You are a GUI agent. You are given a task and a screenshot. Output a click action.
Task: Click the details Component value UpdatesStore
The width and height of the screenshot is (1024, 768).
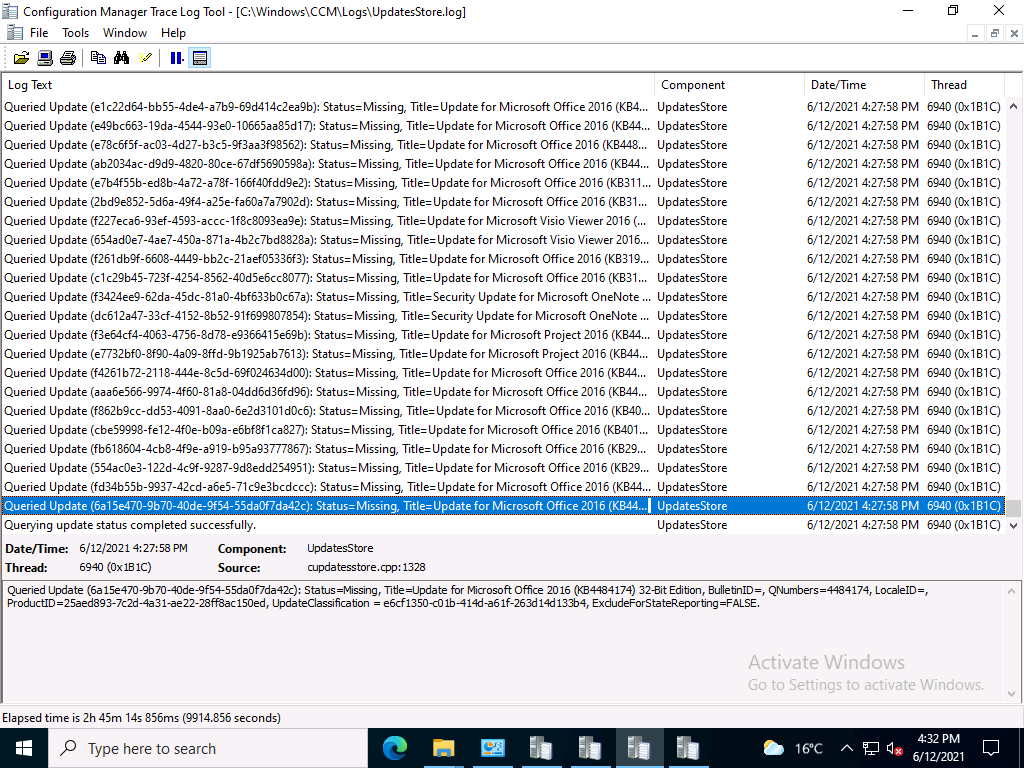click(340, 549)
